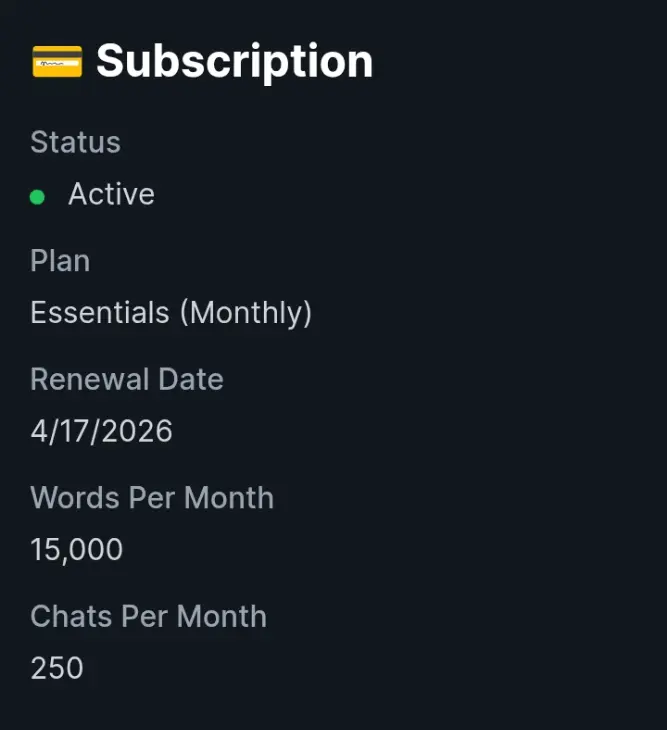Click the Plan label

point(60,261)
